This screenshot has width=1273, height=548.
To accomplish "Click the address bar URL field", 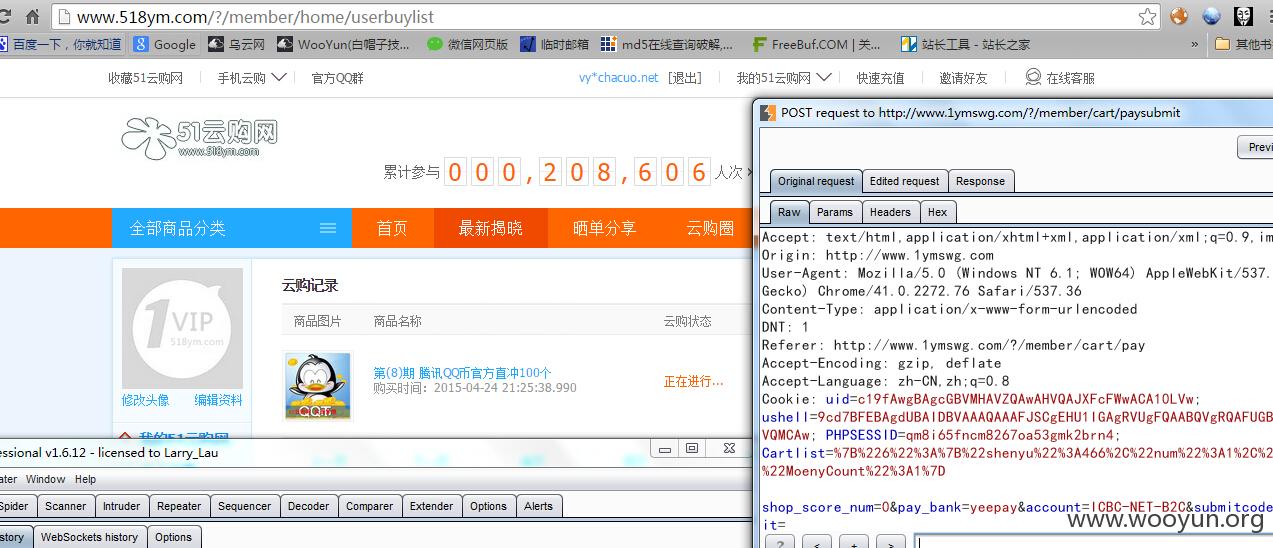I will tap(595, 16).
